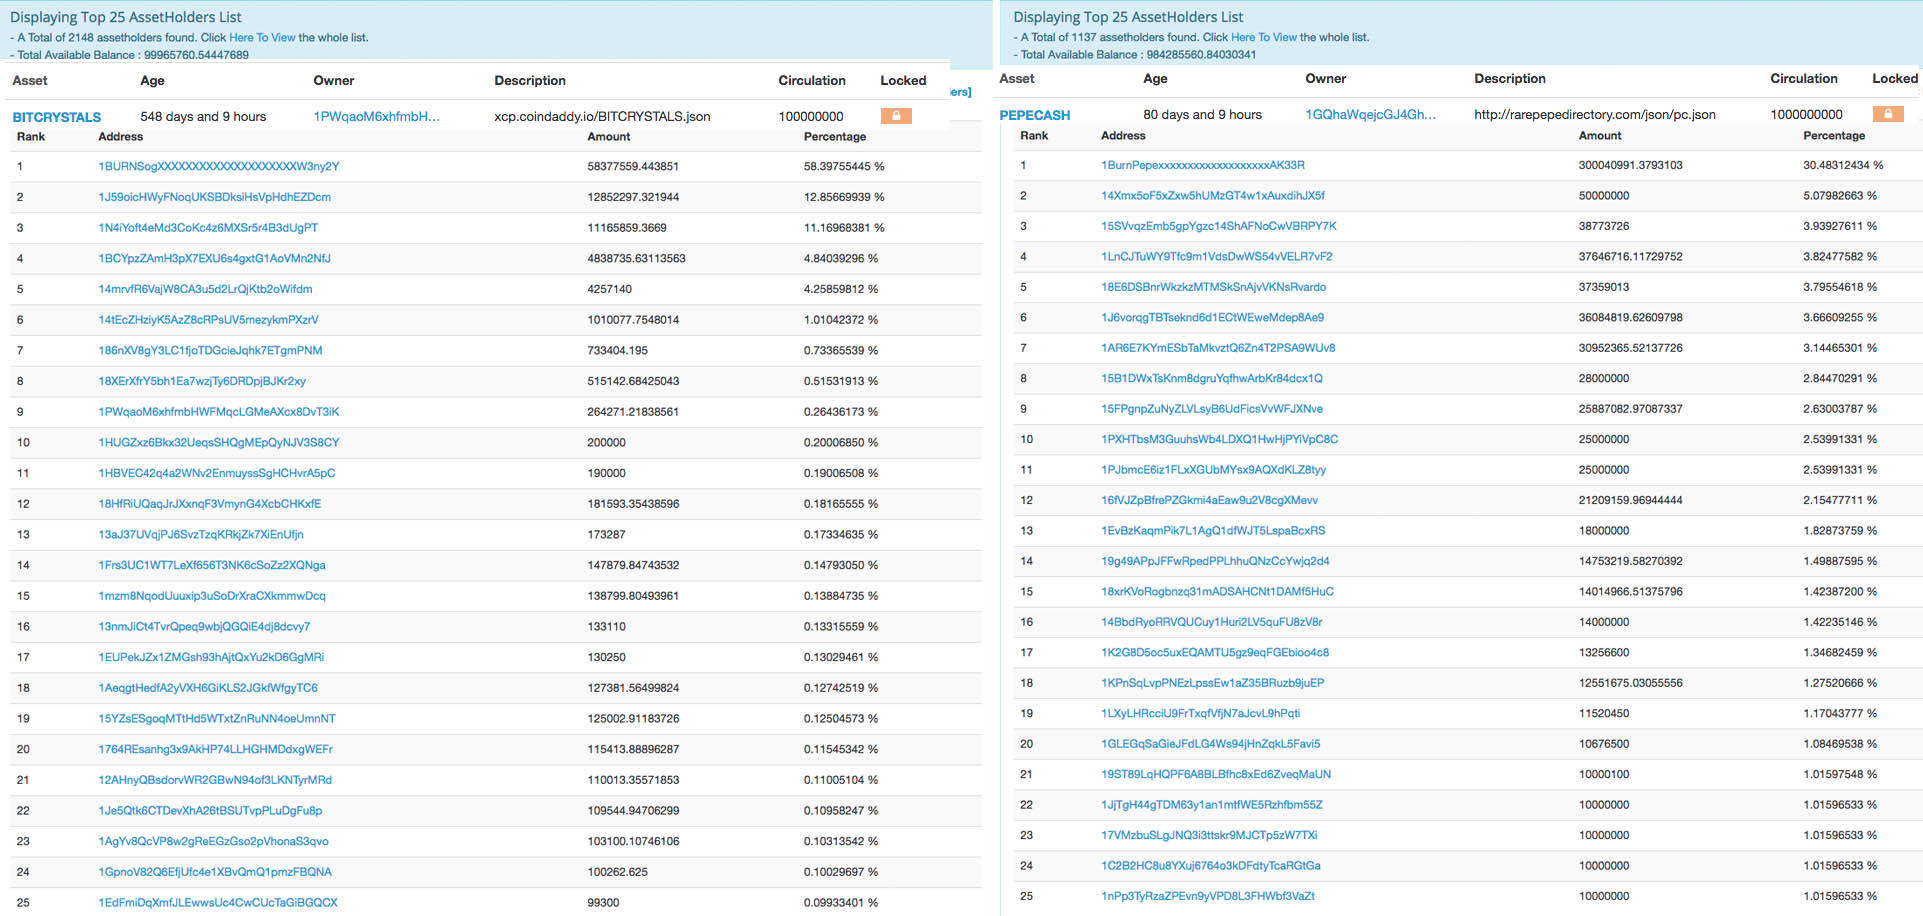Open address 14mrvfR6VajW8CA3u5d2LrQjKtb2oWifdm
Viewport: 1923px width, 916px height.
(205, 289)
